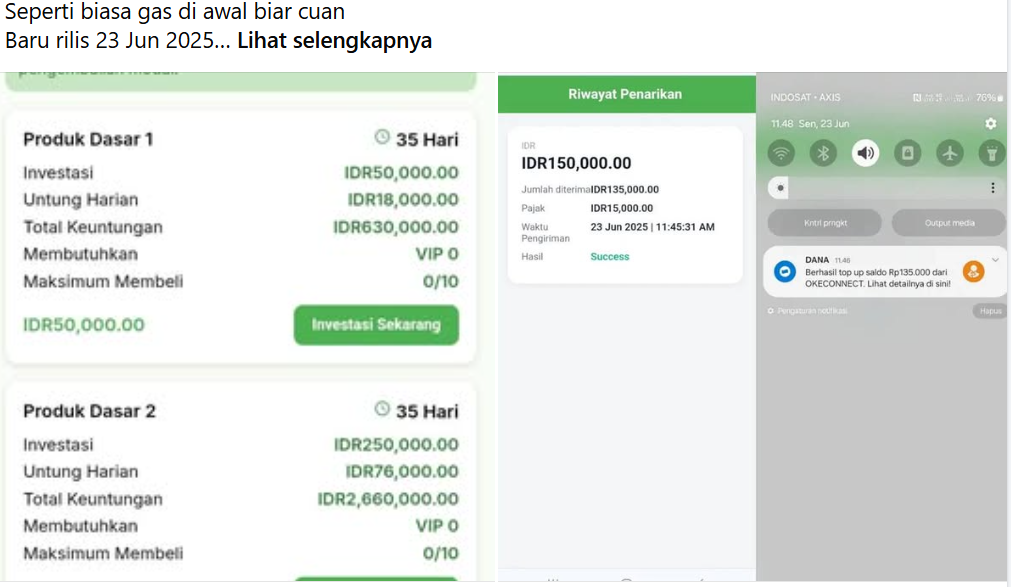Open the Output media panel

[x=948, y=222]
